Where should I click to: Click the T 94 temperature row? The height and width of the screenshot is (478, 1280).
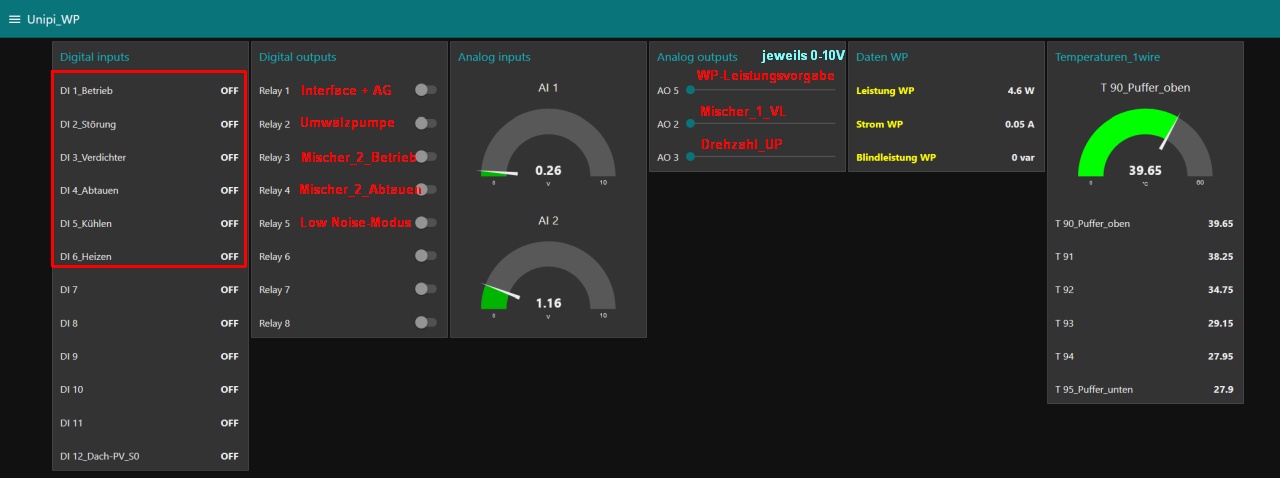coord(1145,356)
